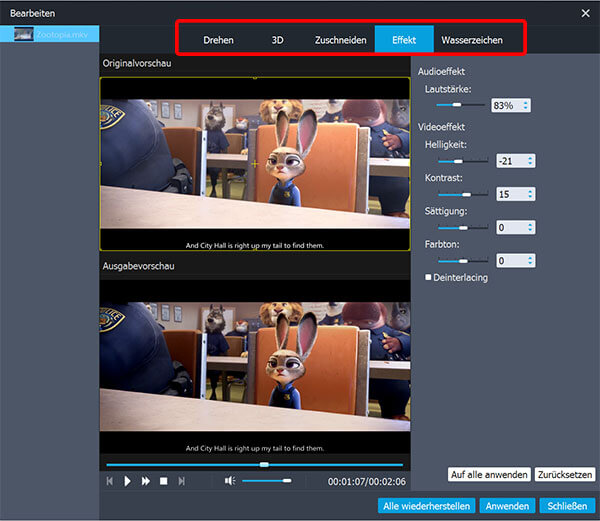Image resolution: width=600 pixels, height=521 pixels.
Task: Step the Kontrast value with spinner
Action: (530, 194)
